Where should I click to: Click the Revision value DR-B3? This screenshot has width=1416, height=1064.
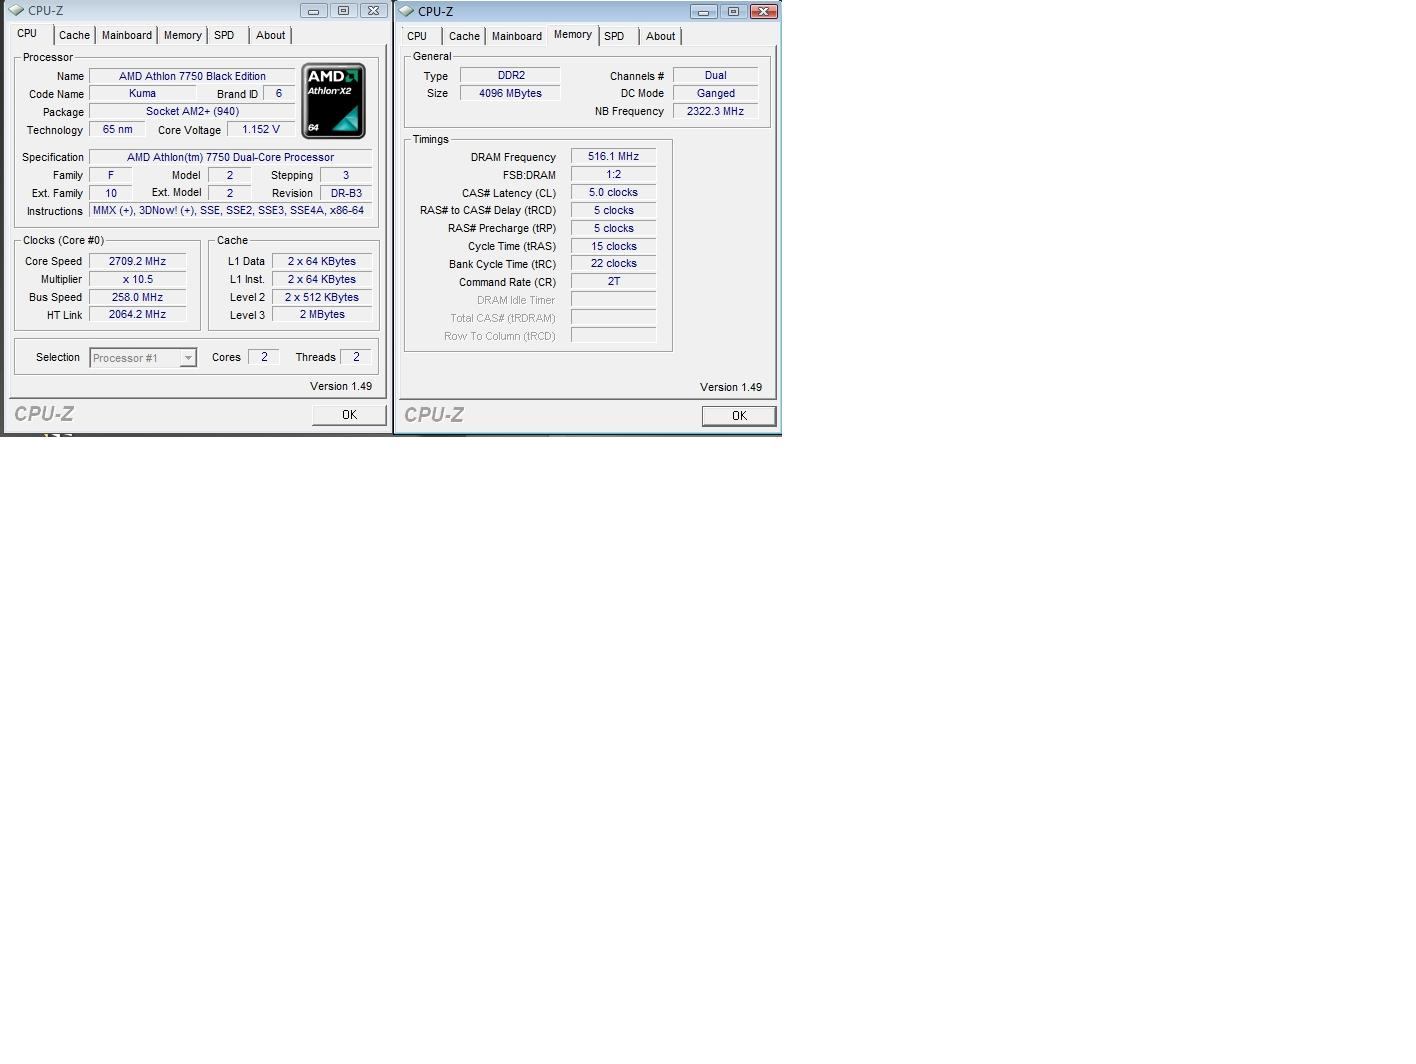(346, 193)
